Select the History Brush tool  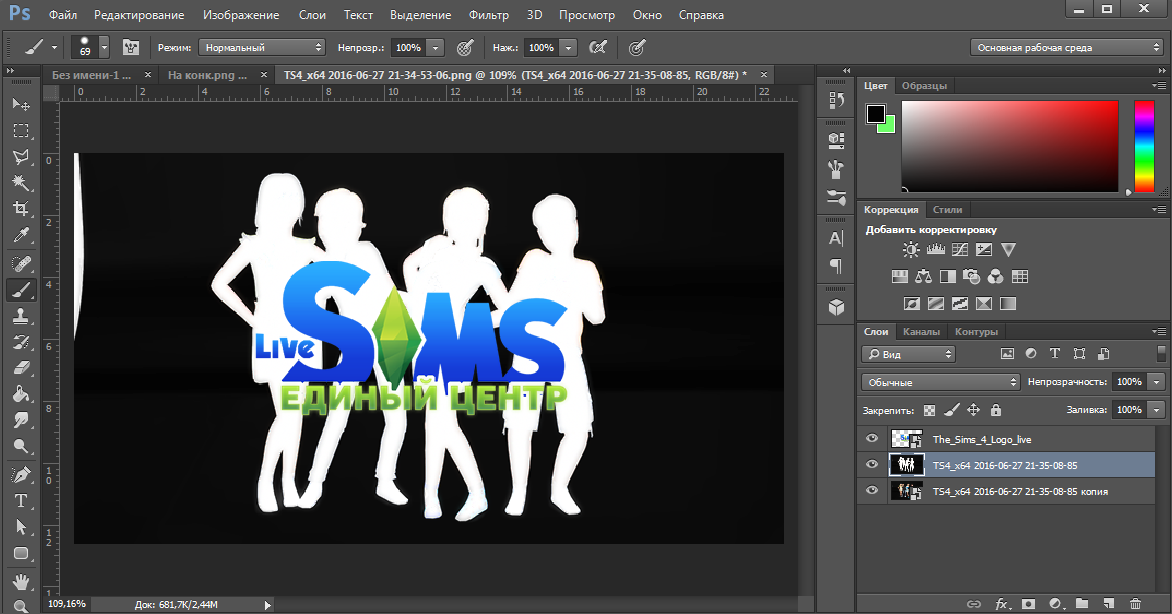pos(21,342)
